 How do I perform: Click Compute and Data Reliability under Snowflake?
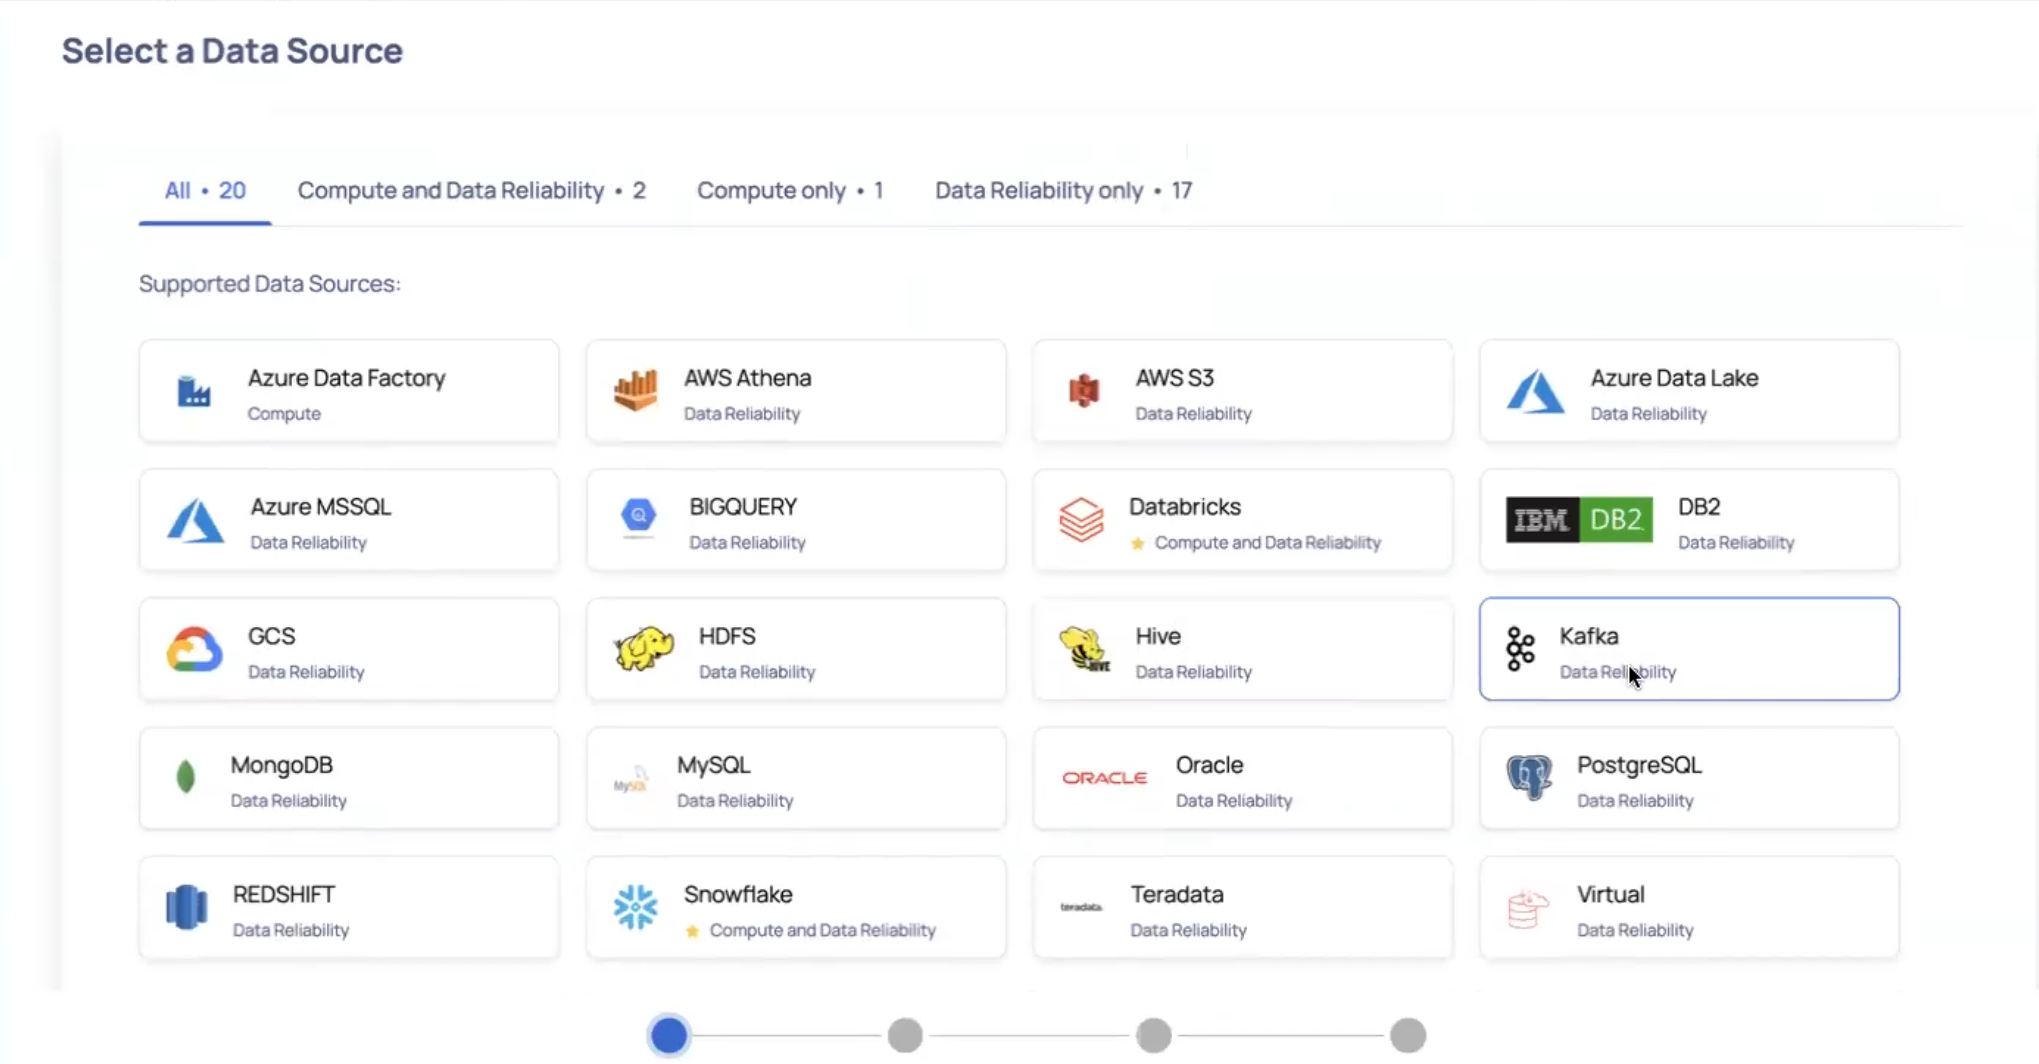[822, 931]
